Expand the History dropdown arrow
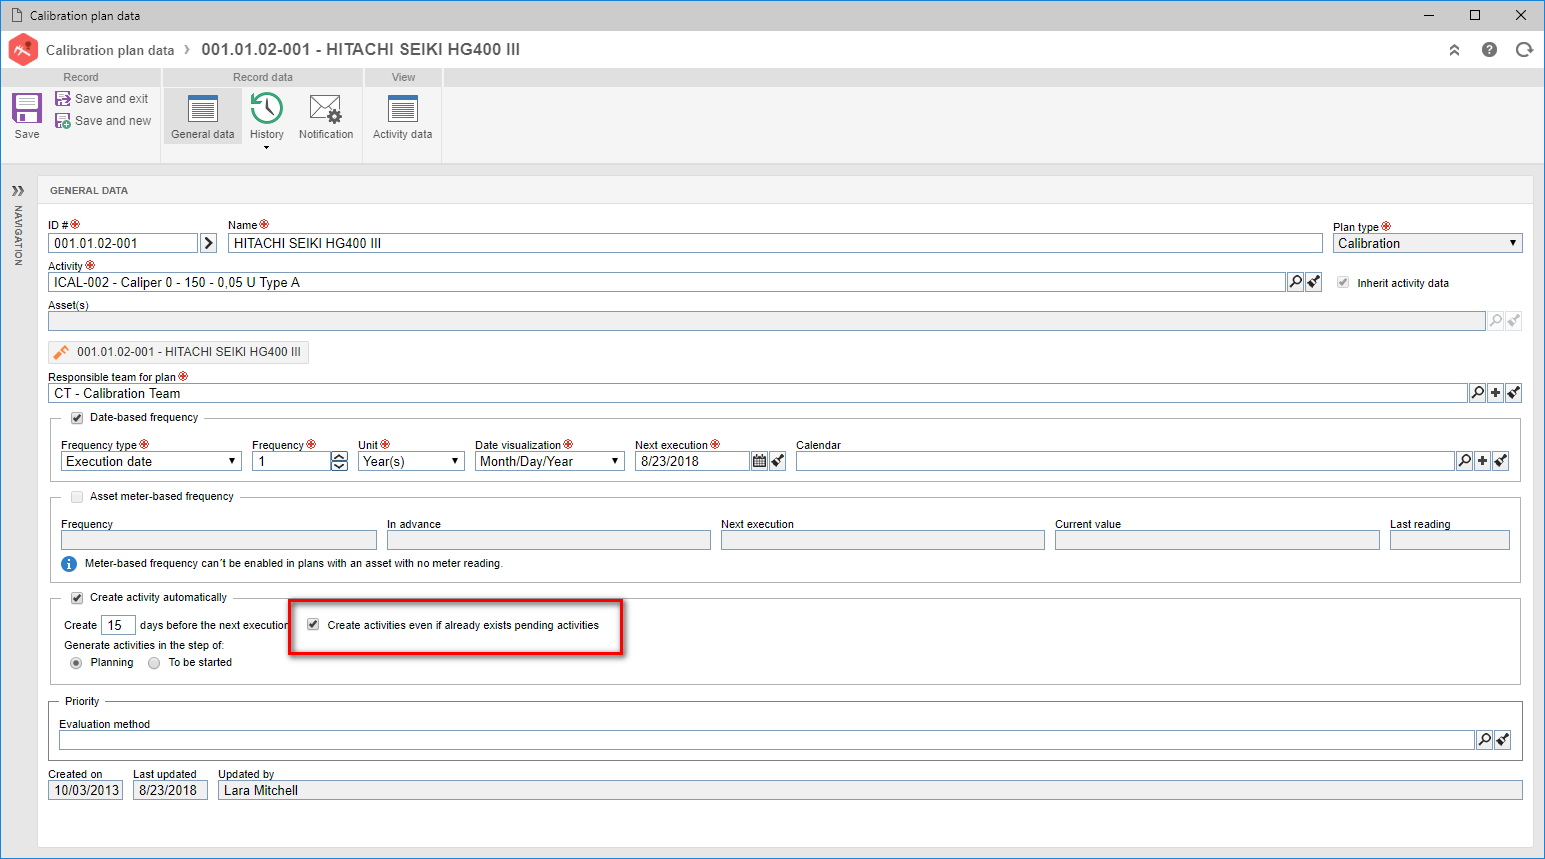1545x859 pixels. [267, 148]
